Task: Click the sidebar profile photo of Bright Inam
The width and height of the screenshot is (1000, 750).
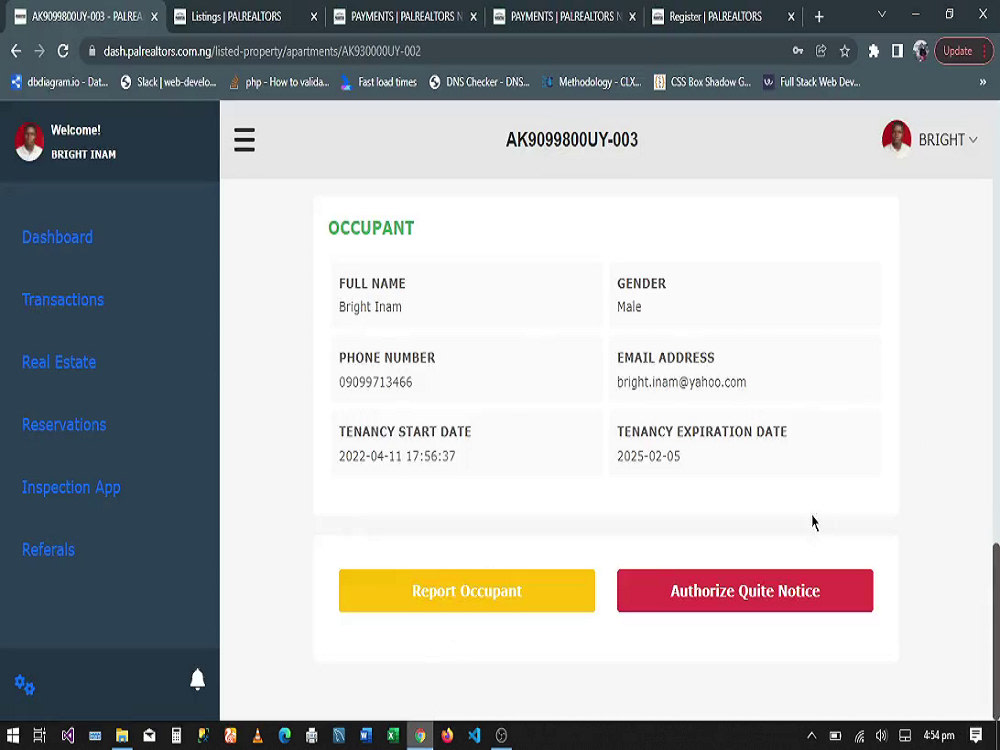Action: [x=29, y=142]
